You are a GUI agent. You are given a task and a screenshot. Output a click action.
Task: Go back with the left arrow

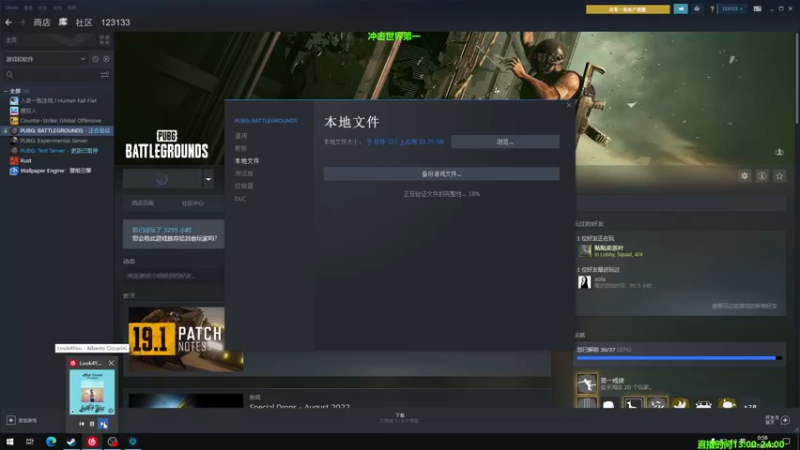coord(9,22)
